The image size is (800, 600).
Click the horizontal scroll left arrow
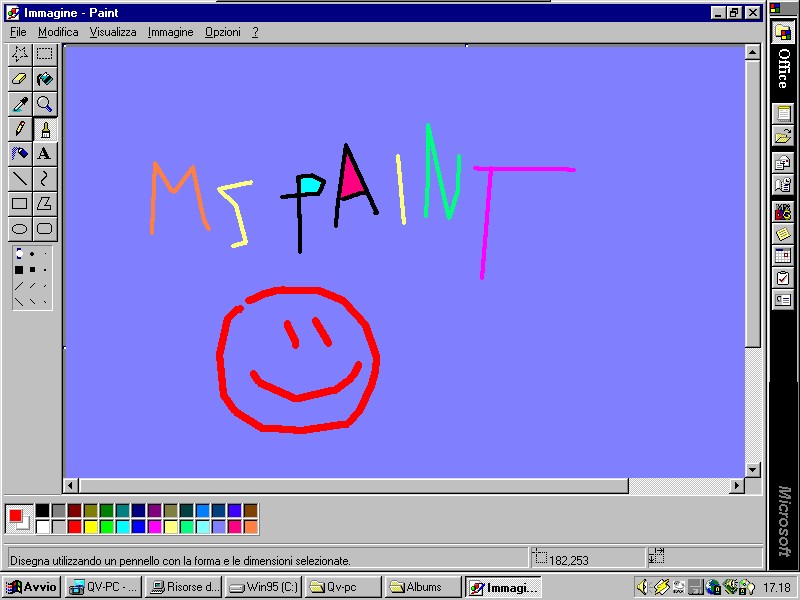tap(71, 485)
